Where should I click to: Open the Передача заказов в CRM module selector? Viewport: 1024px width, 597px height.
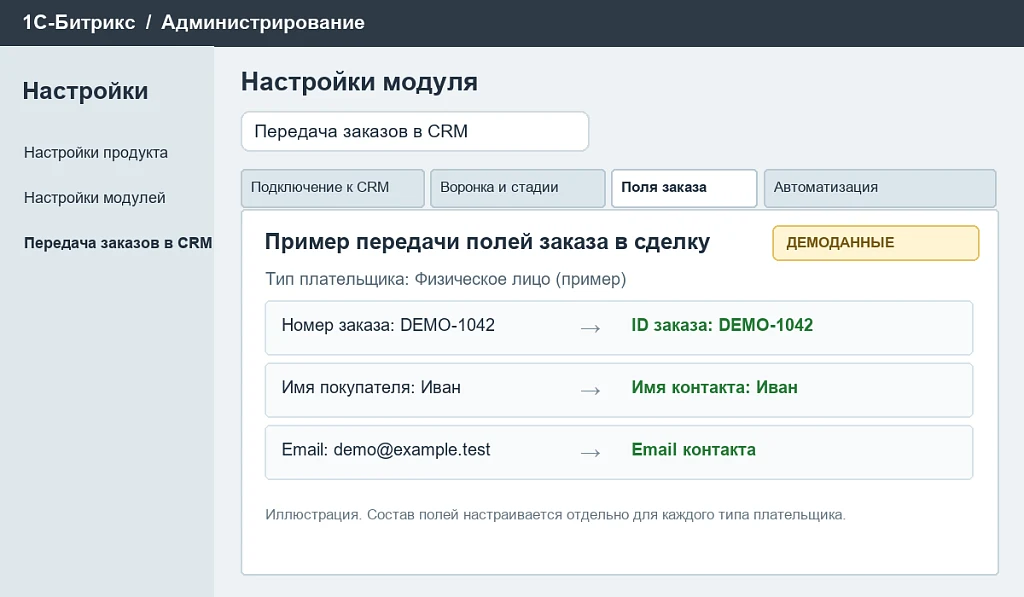click(x=415, y=131)
